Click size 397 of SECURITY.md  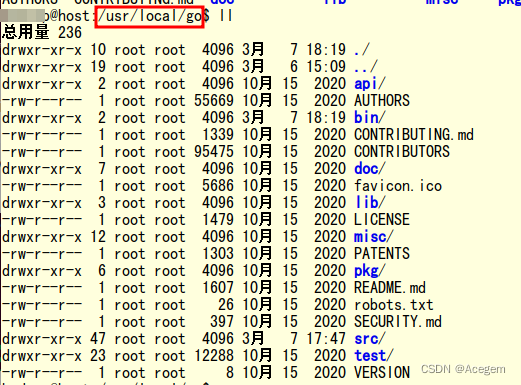(x=222, y=322)
